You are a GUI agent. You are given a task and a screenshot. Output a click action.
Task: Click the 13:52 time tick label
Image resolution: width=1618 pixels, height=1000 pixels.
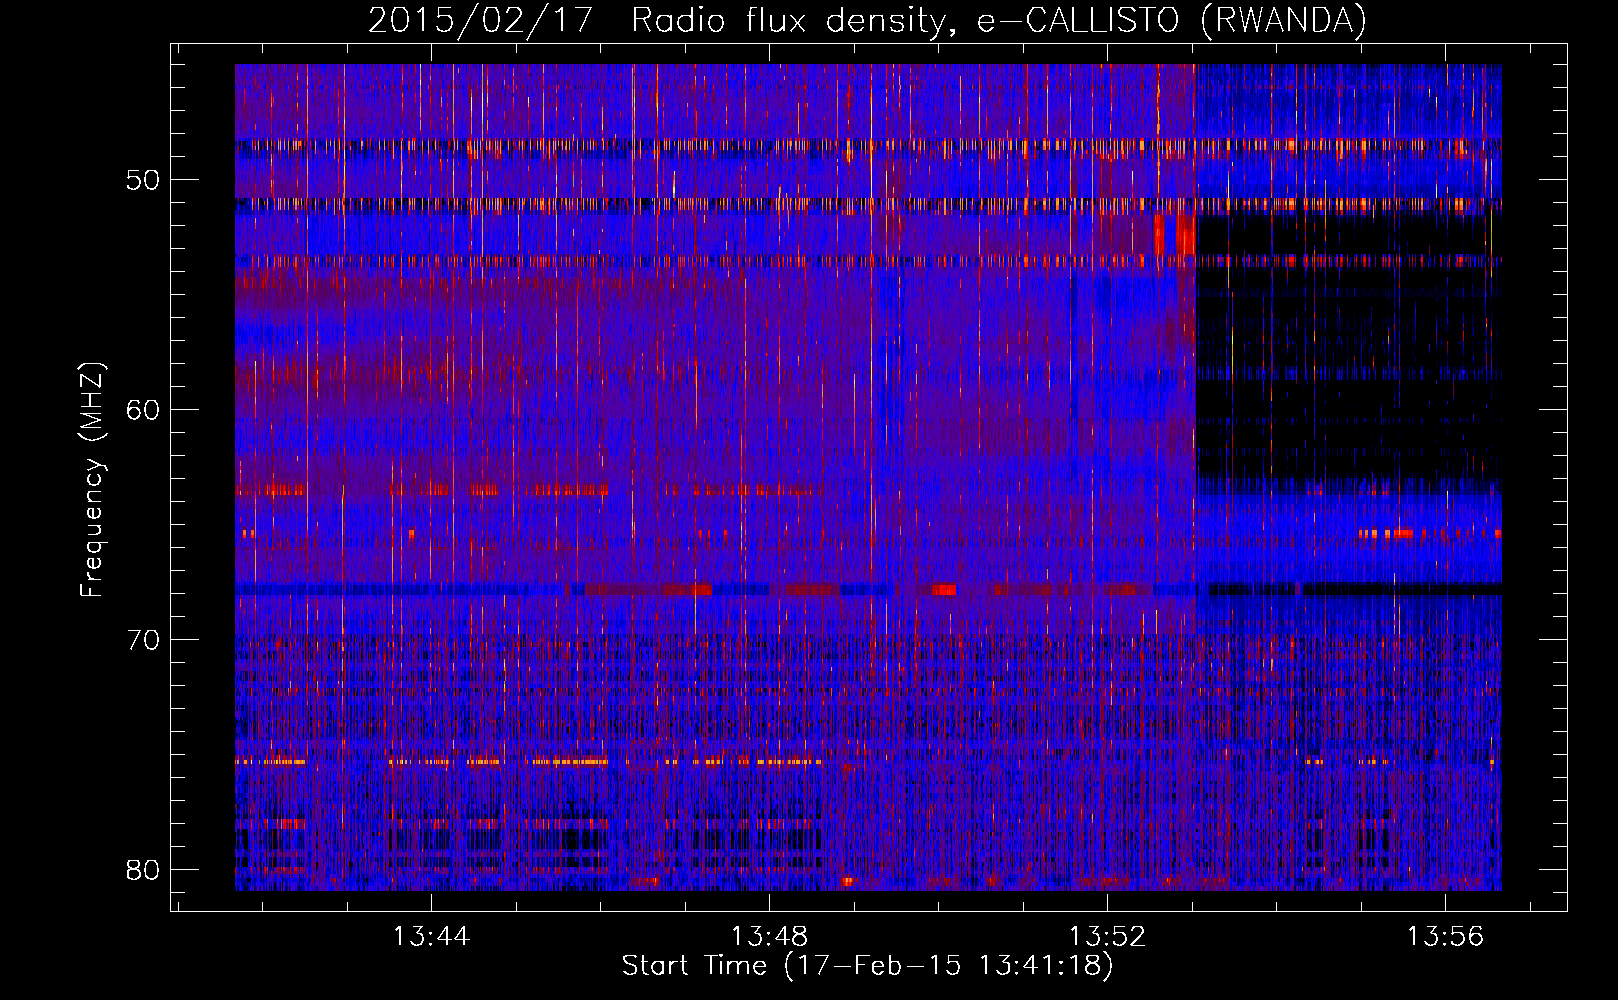pyautogui.click(x=1107, y=937)
